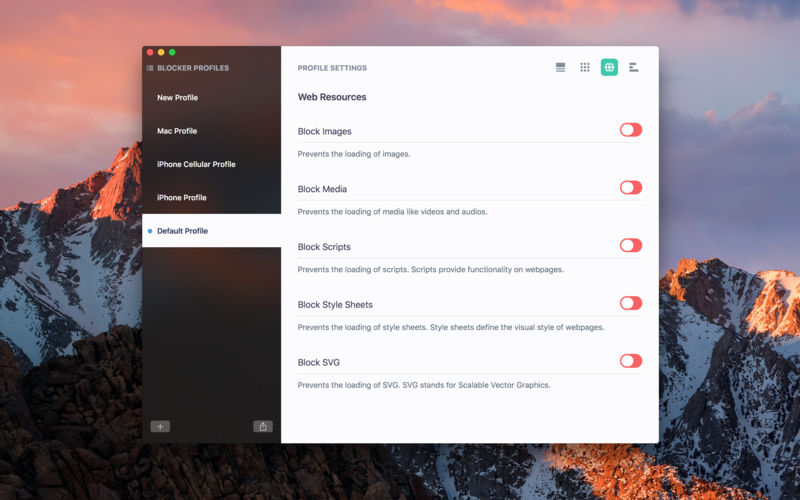Toggle the Block Media switch

tap(631, 188)
